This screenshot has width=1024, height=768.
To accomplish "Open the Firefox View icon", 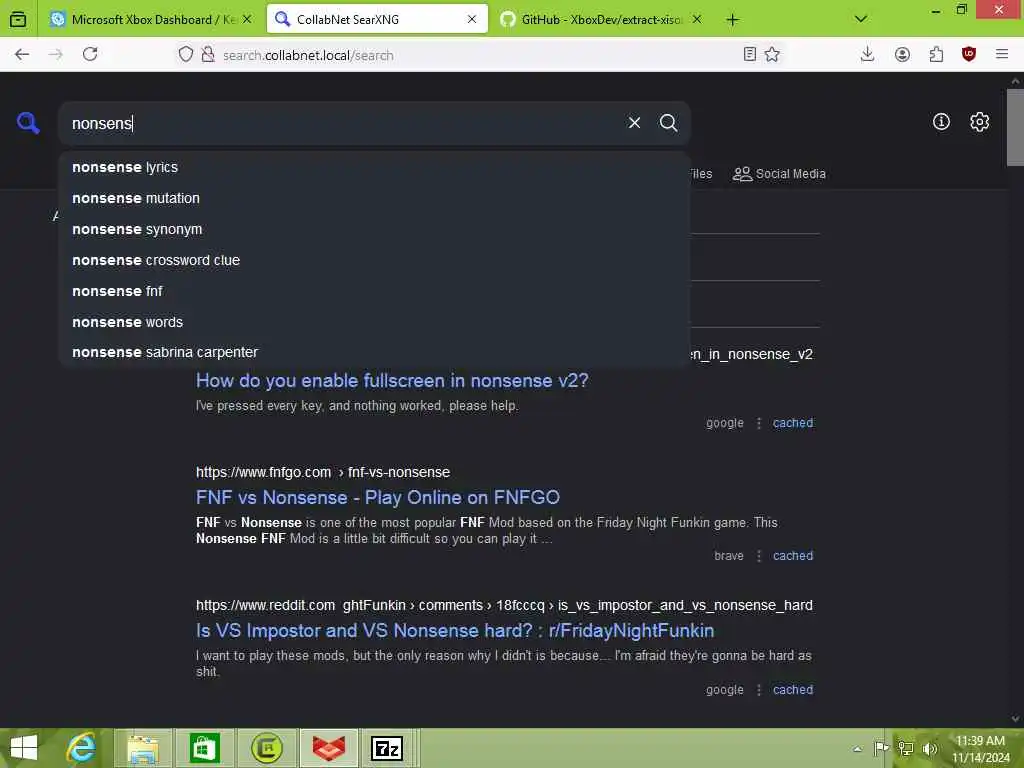I will tap(18, 19).
